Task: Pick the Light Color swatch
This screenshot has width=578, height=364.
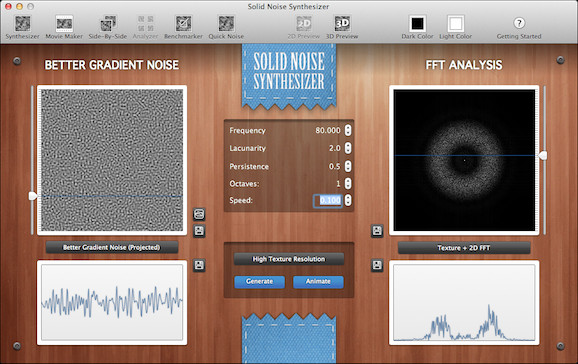Action: tap(456, 24)
